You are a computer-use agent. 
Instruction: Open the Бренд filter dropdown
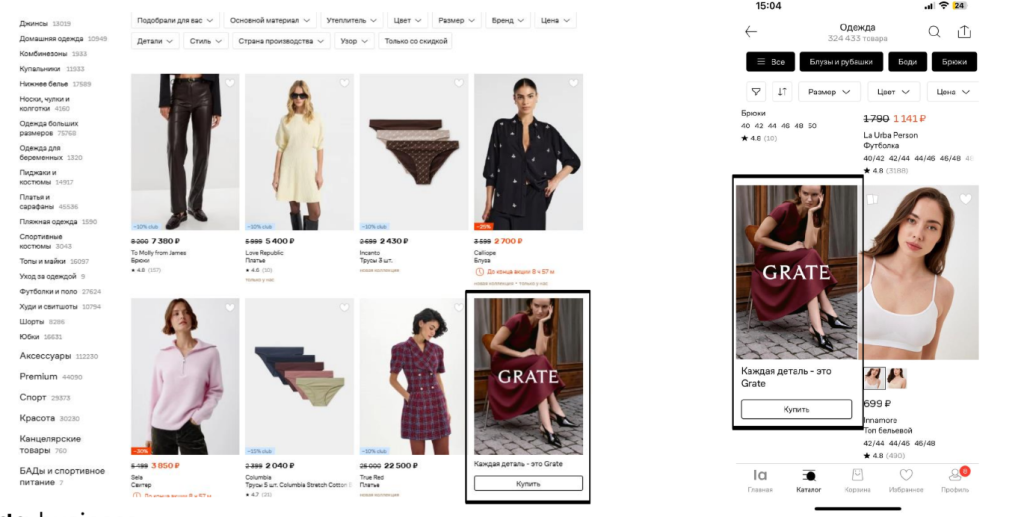coord(506,20)
